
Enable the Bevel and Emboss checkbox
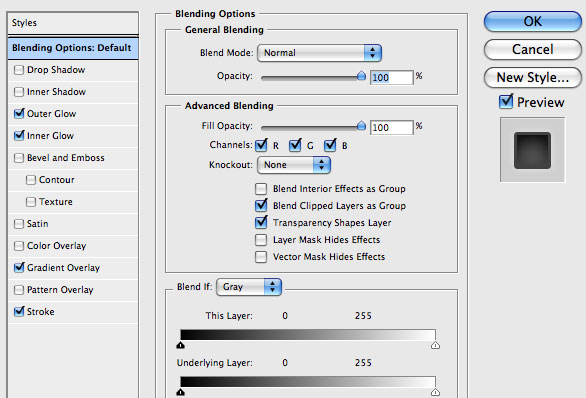pos(19,158)
